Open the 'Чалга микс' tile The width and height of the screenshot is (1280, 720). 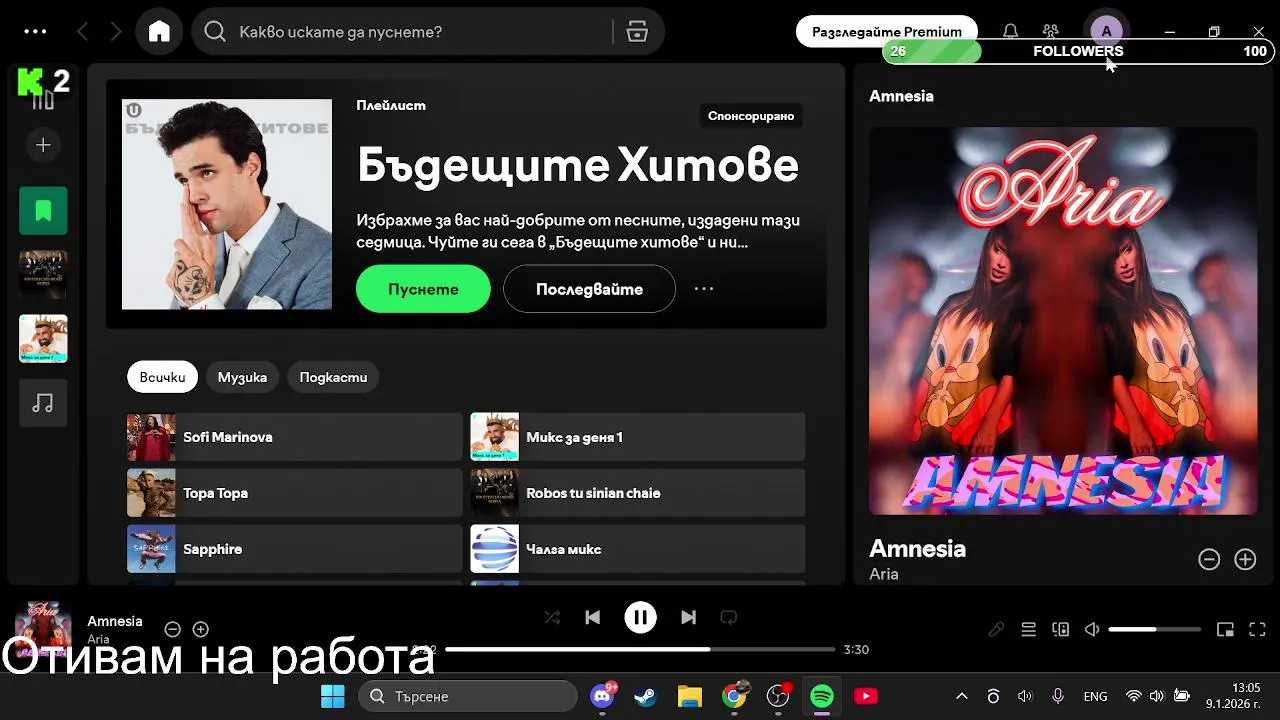tap(638, 549)
